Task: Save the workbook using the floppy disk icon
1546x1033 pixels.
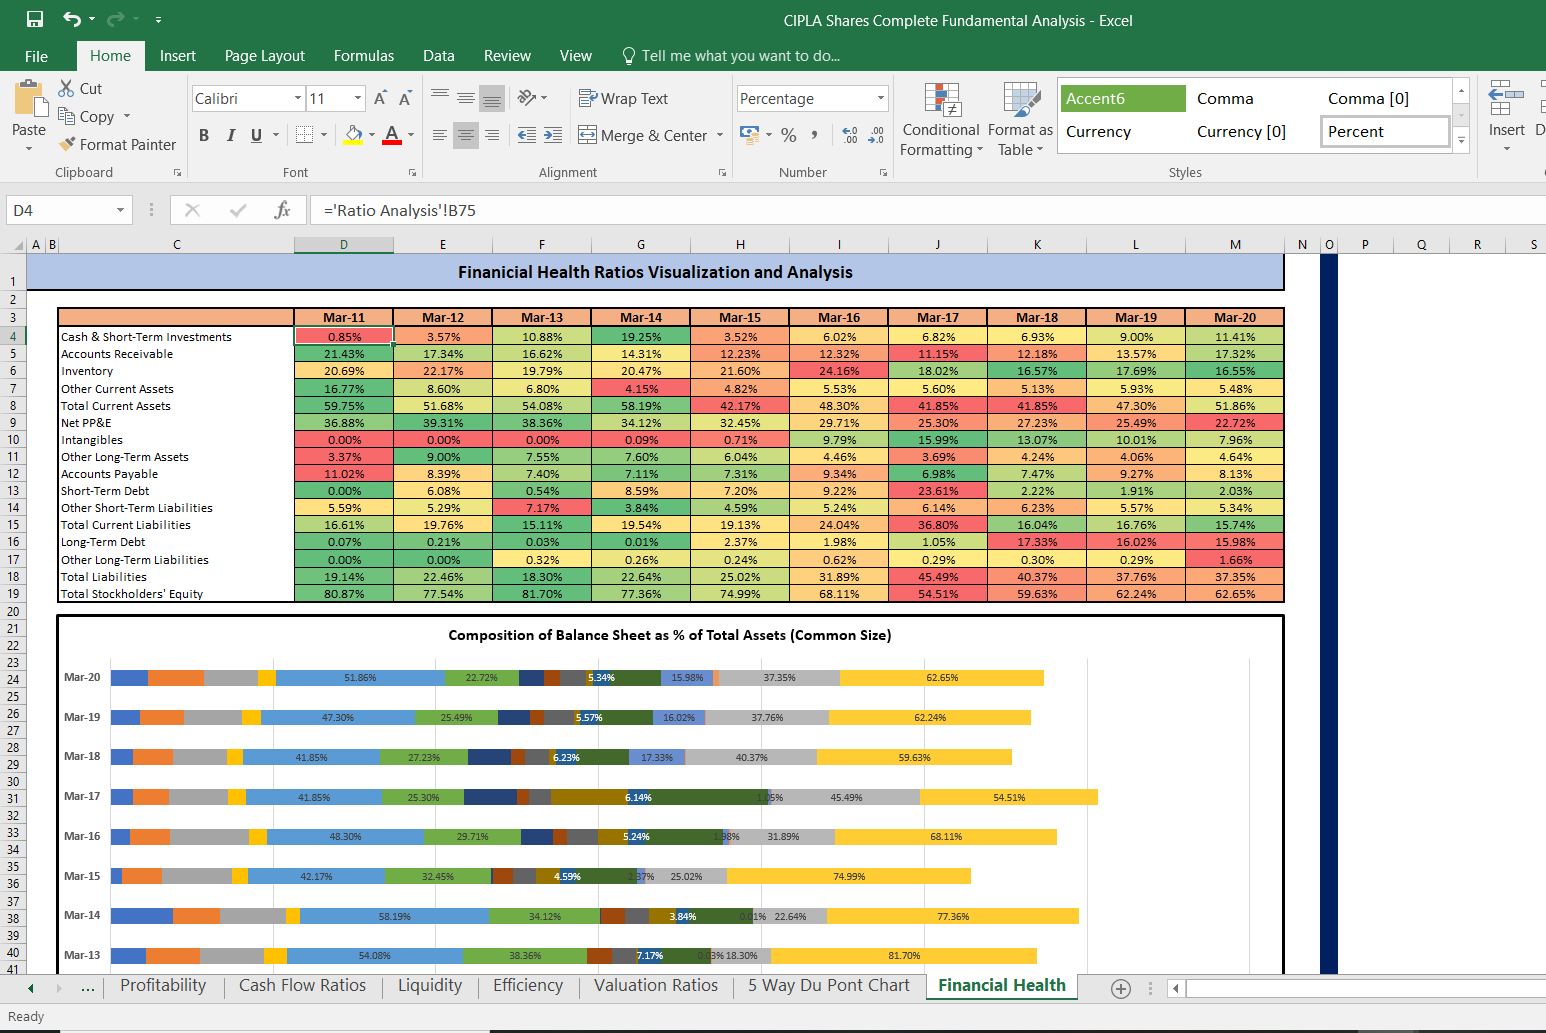Action: (x=35, y=19)
